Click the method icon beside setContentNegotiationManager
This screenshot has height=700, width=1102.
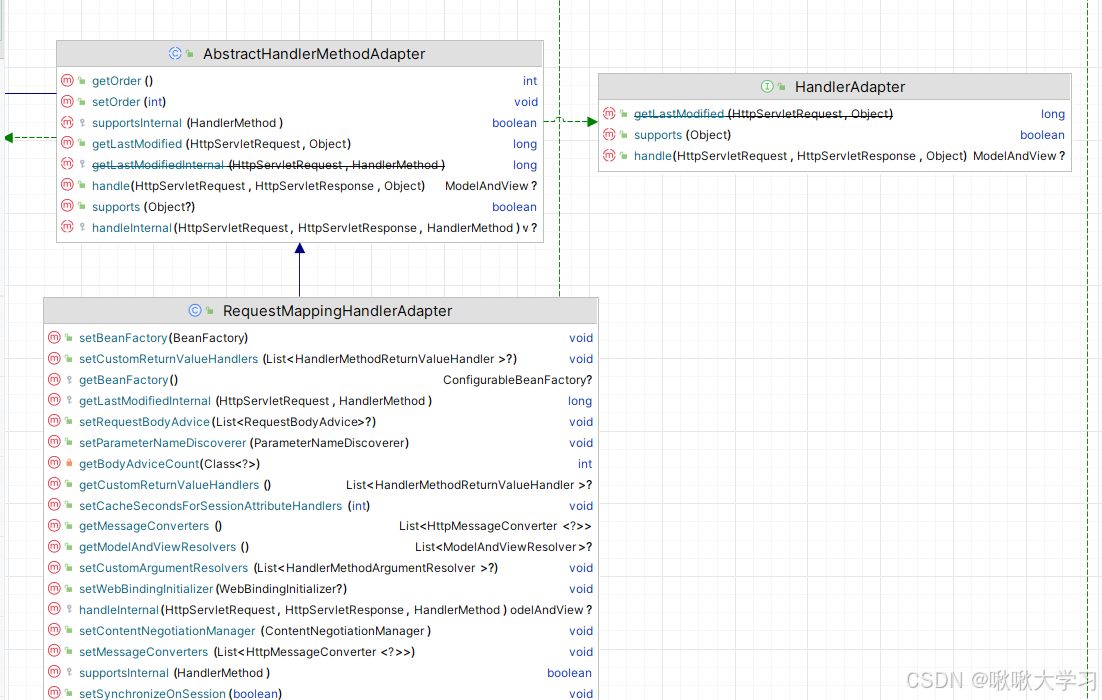[54, 631]
